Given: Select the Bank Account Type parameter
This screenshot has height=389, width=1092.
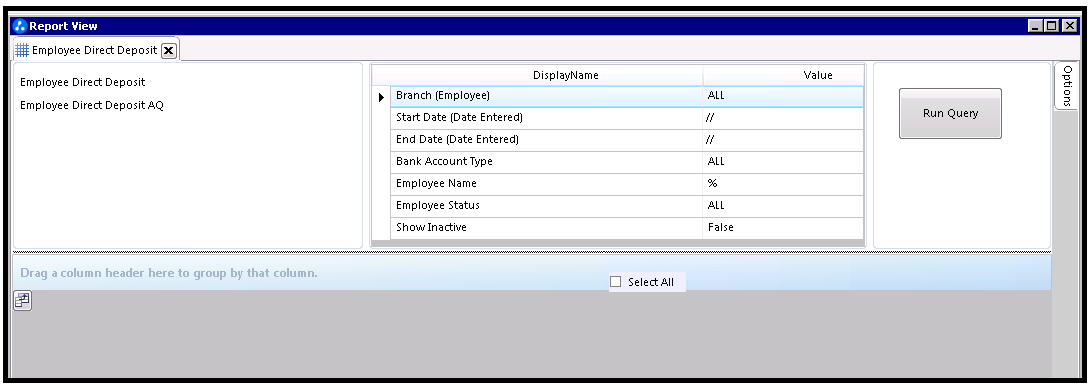Looking at the screenshot, I should 547,162.
